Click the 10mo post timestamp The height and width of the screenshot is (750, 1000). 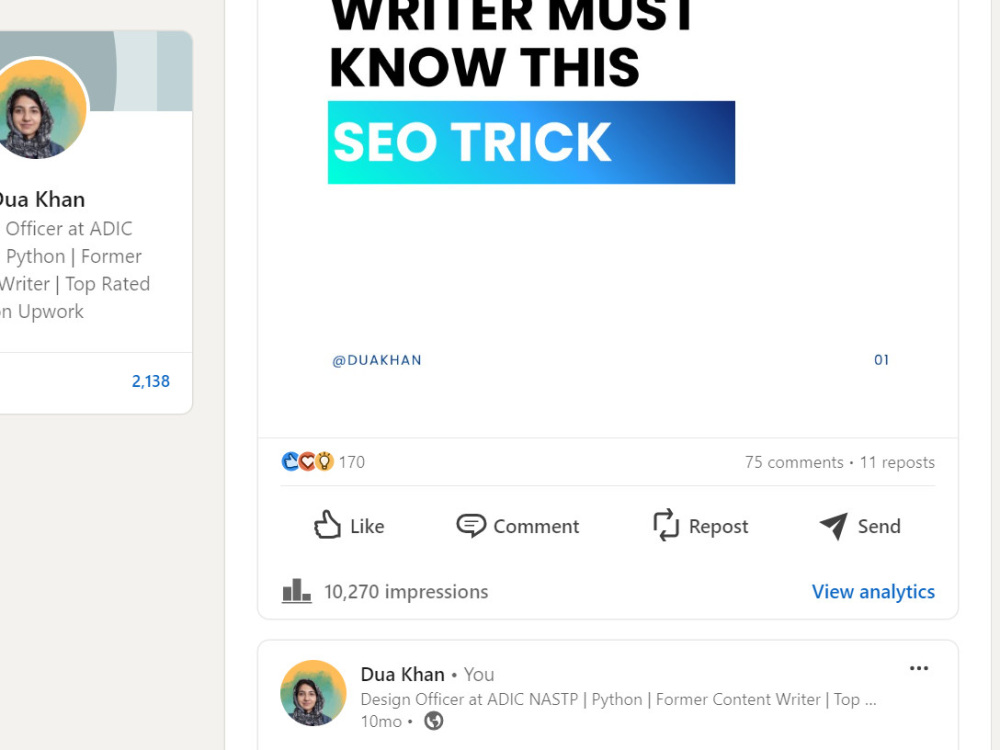pos(380,721)
